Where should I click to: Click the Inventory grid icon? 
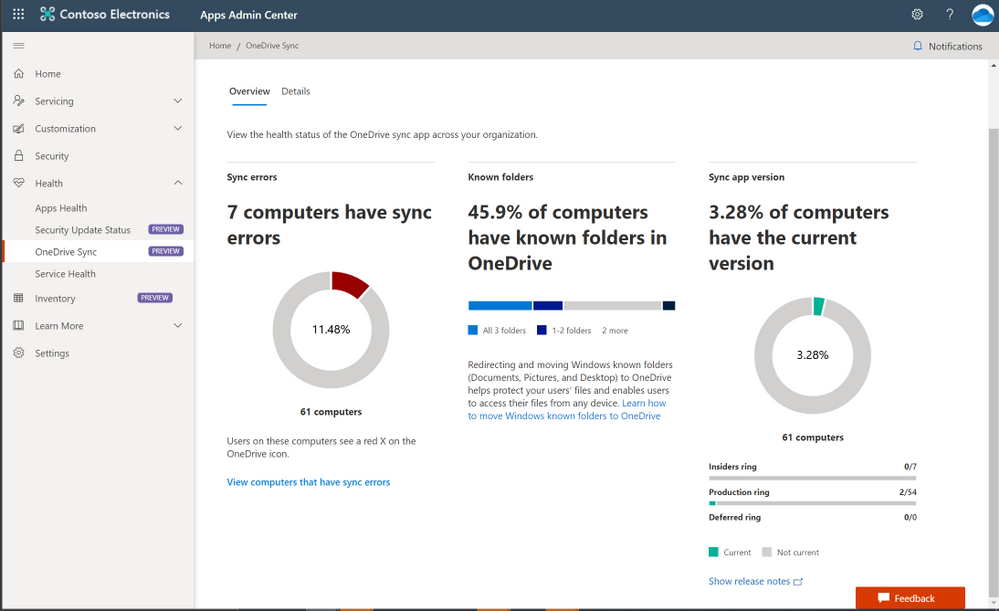click(18, 298)
